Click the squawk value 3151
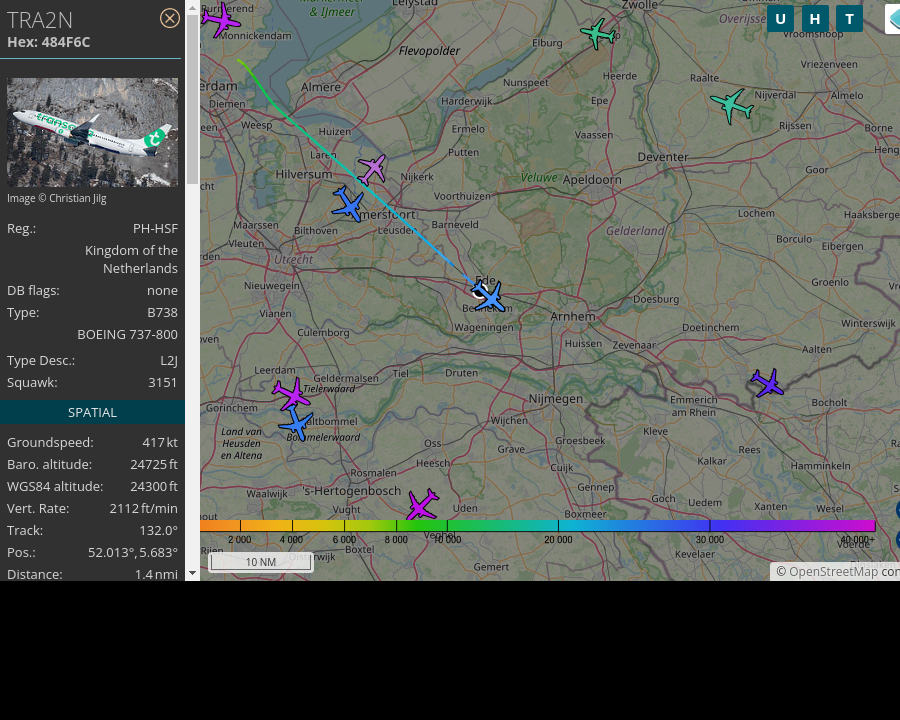This screenshot has height=720, width=900. (162, 382)
